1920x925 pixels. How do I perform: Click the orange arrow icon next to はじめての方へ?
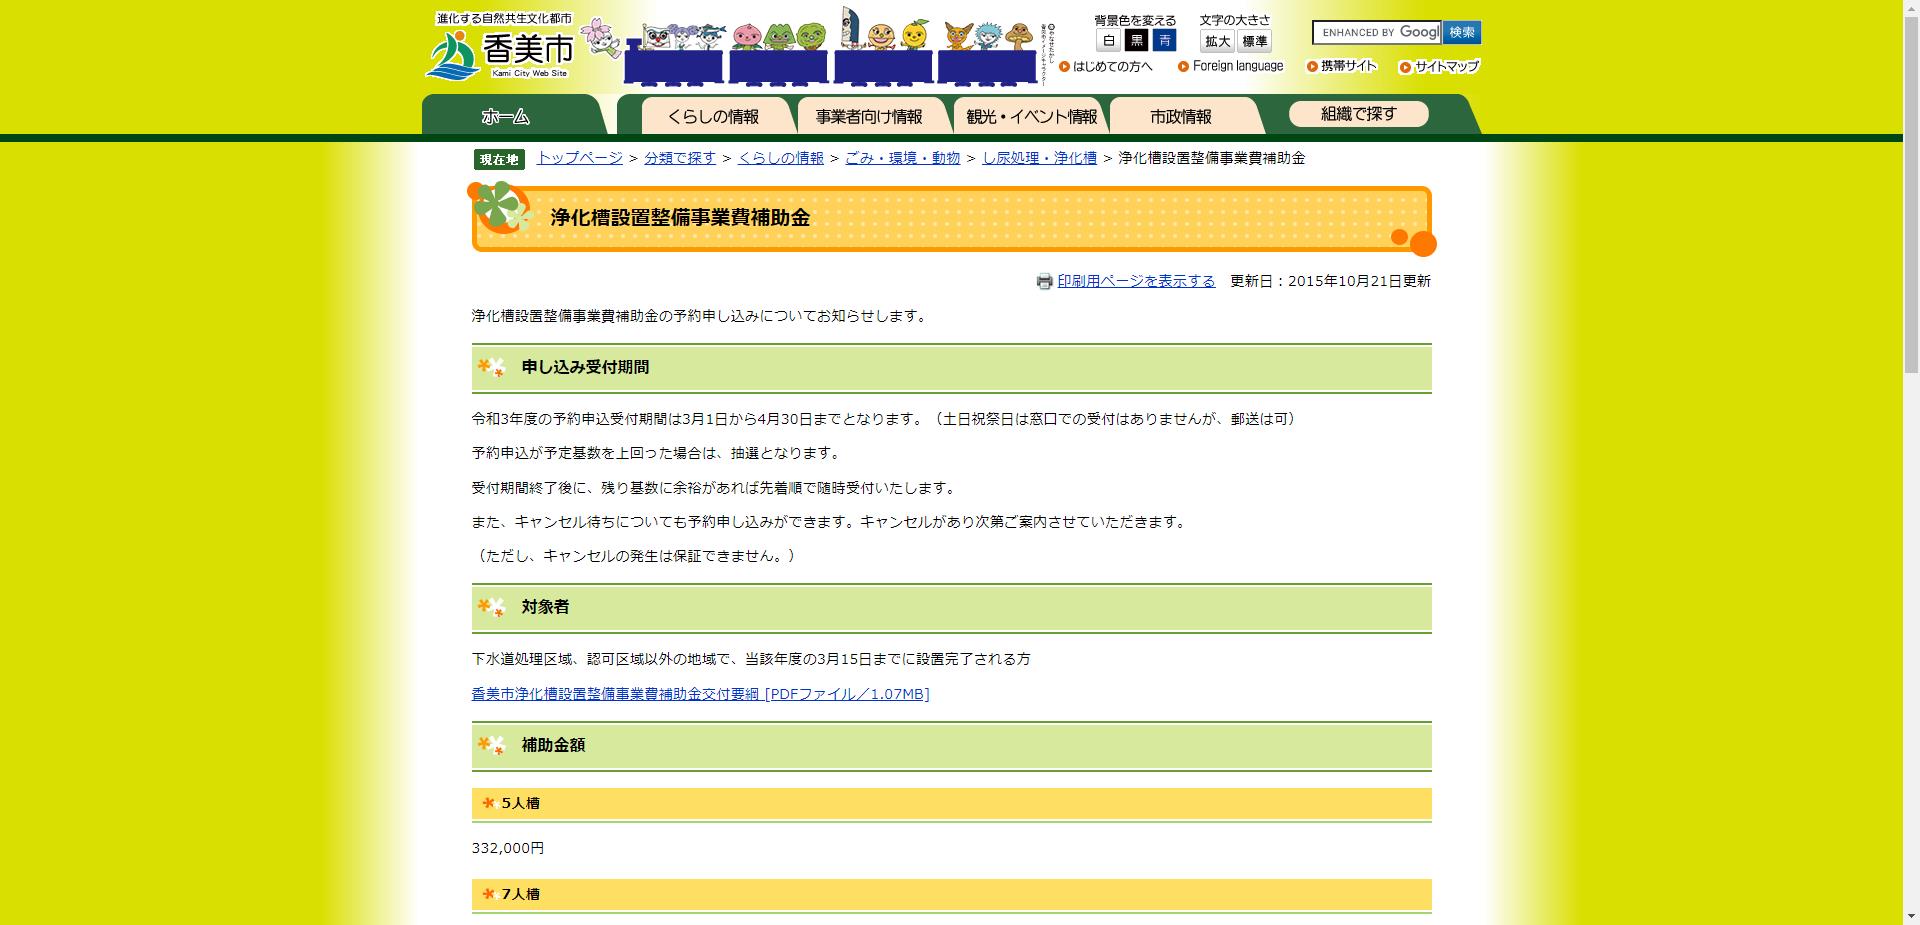pos(1063,66)
